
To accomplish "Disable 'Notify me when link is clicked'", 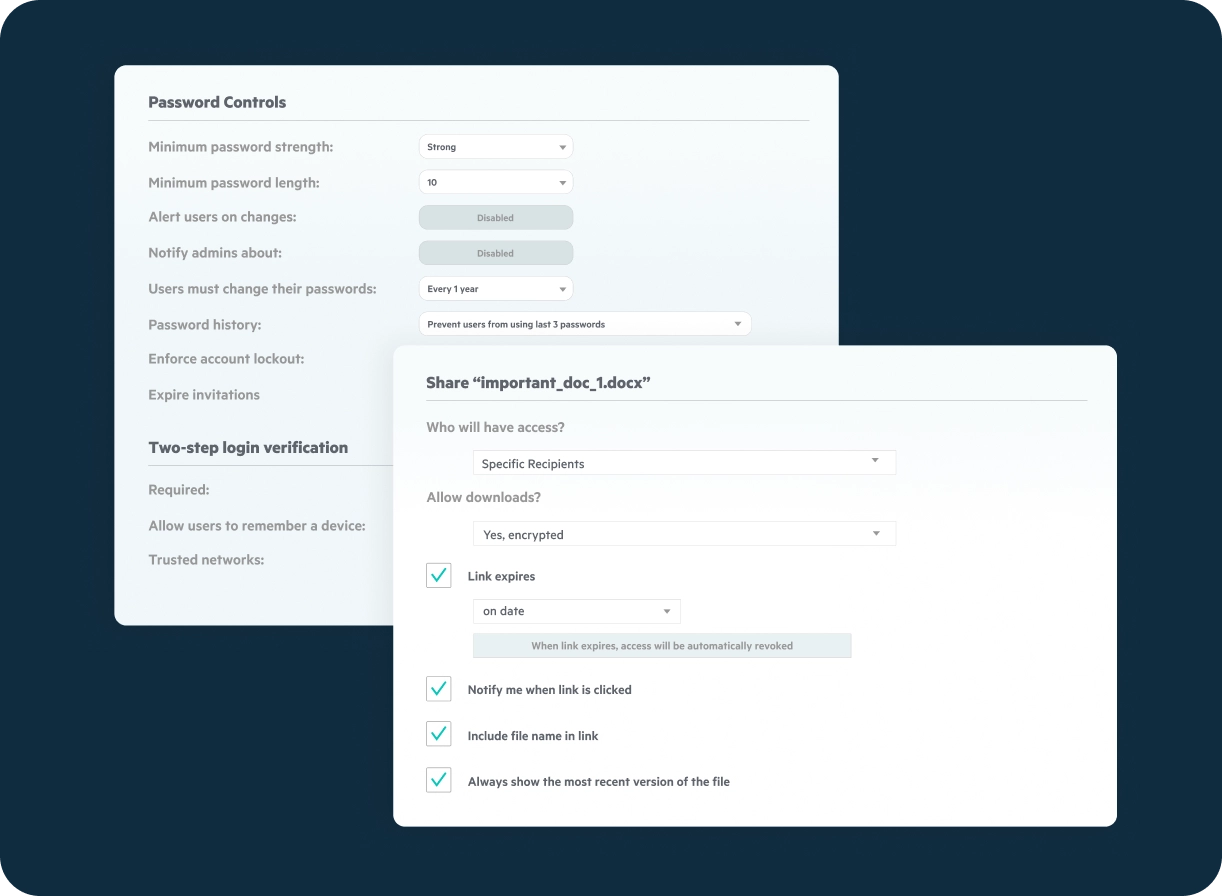I will click(438, 689).
